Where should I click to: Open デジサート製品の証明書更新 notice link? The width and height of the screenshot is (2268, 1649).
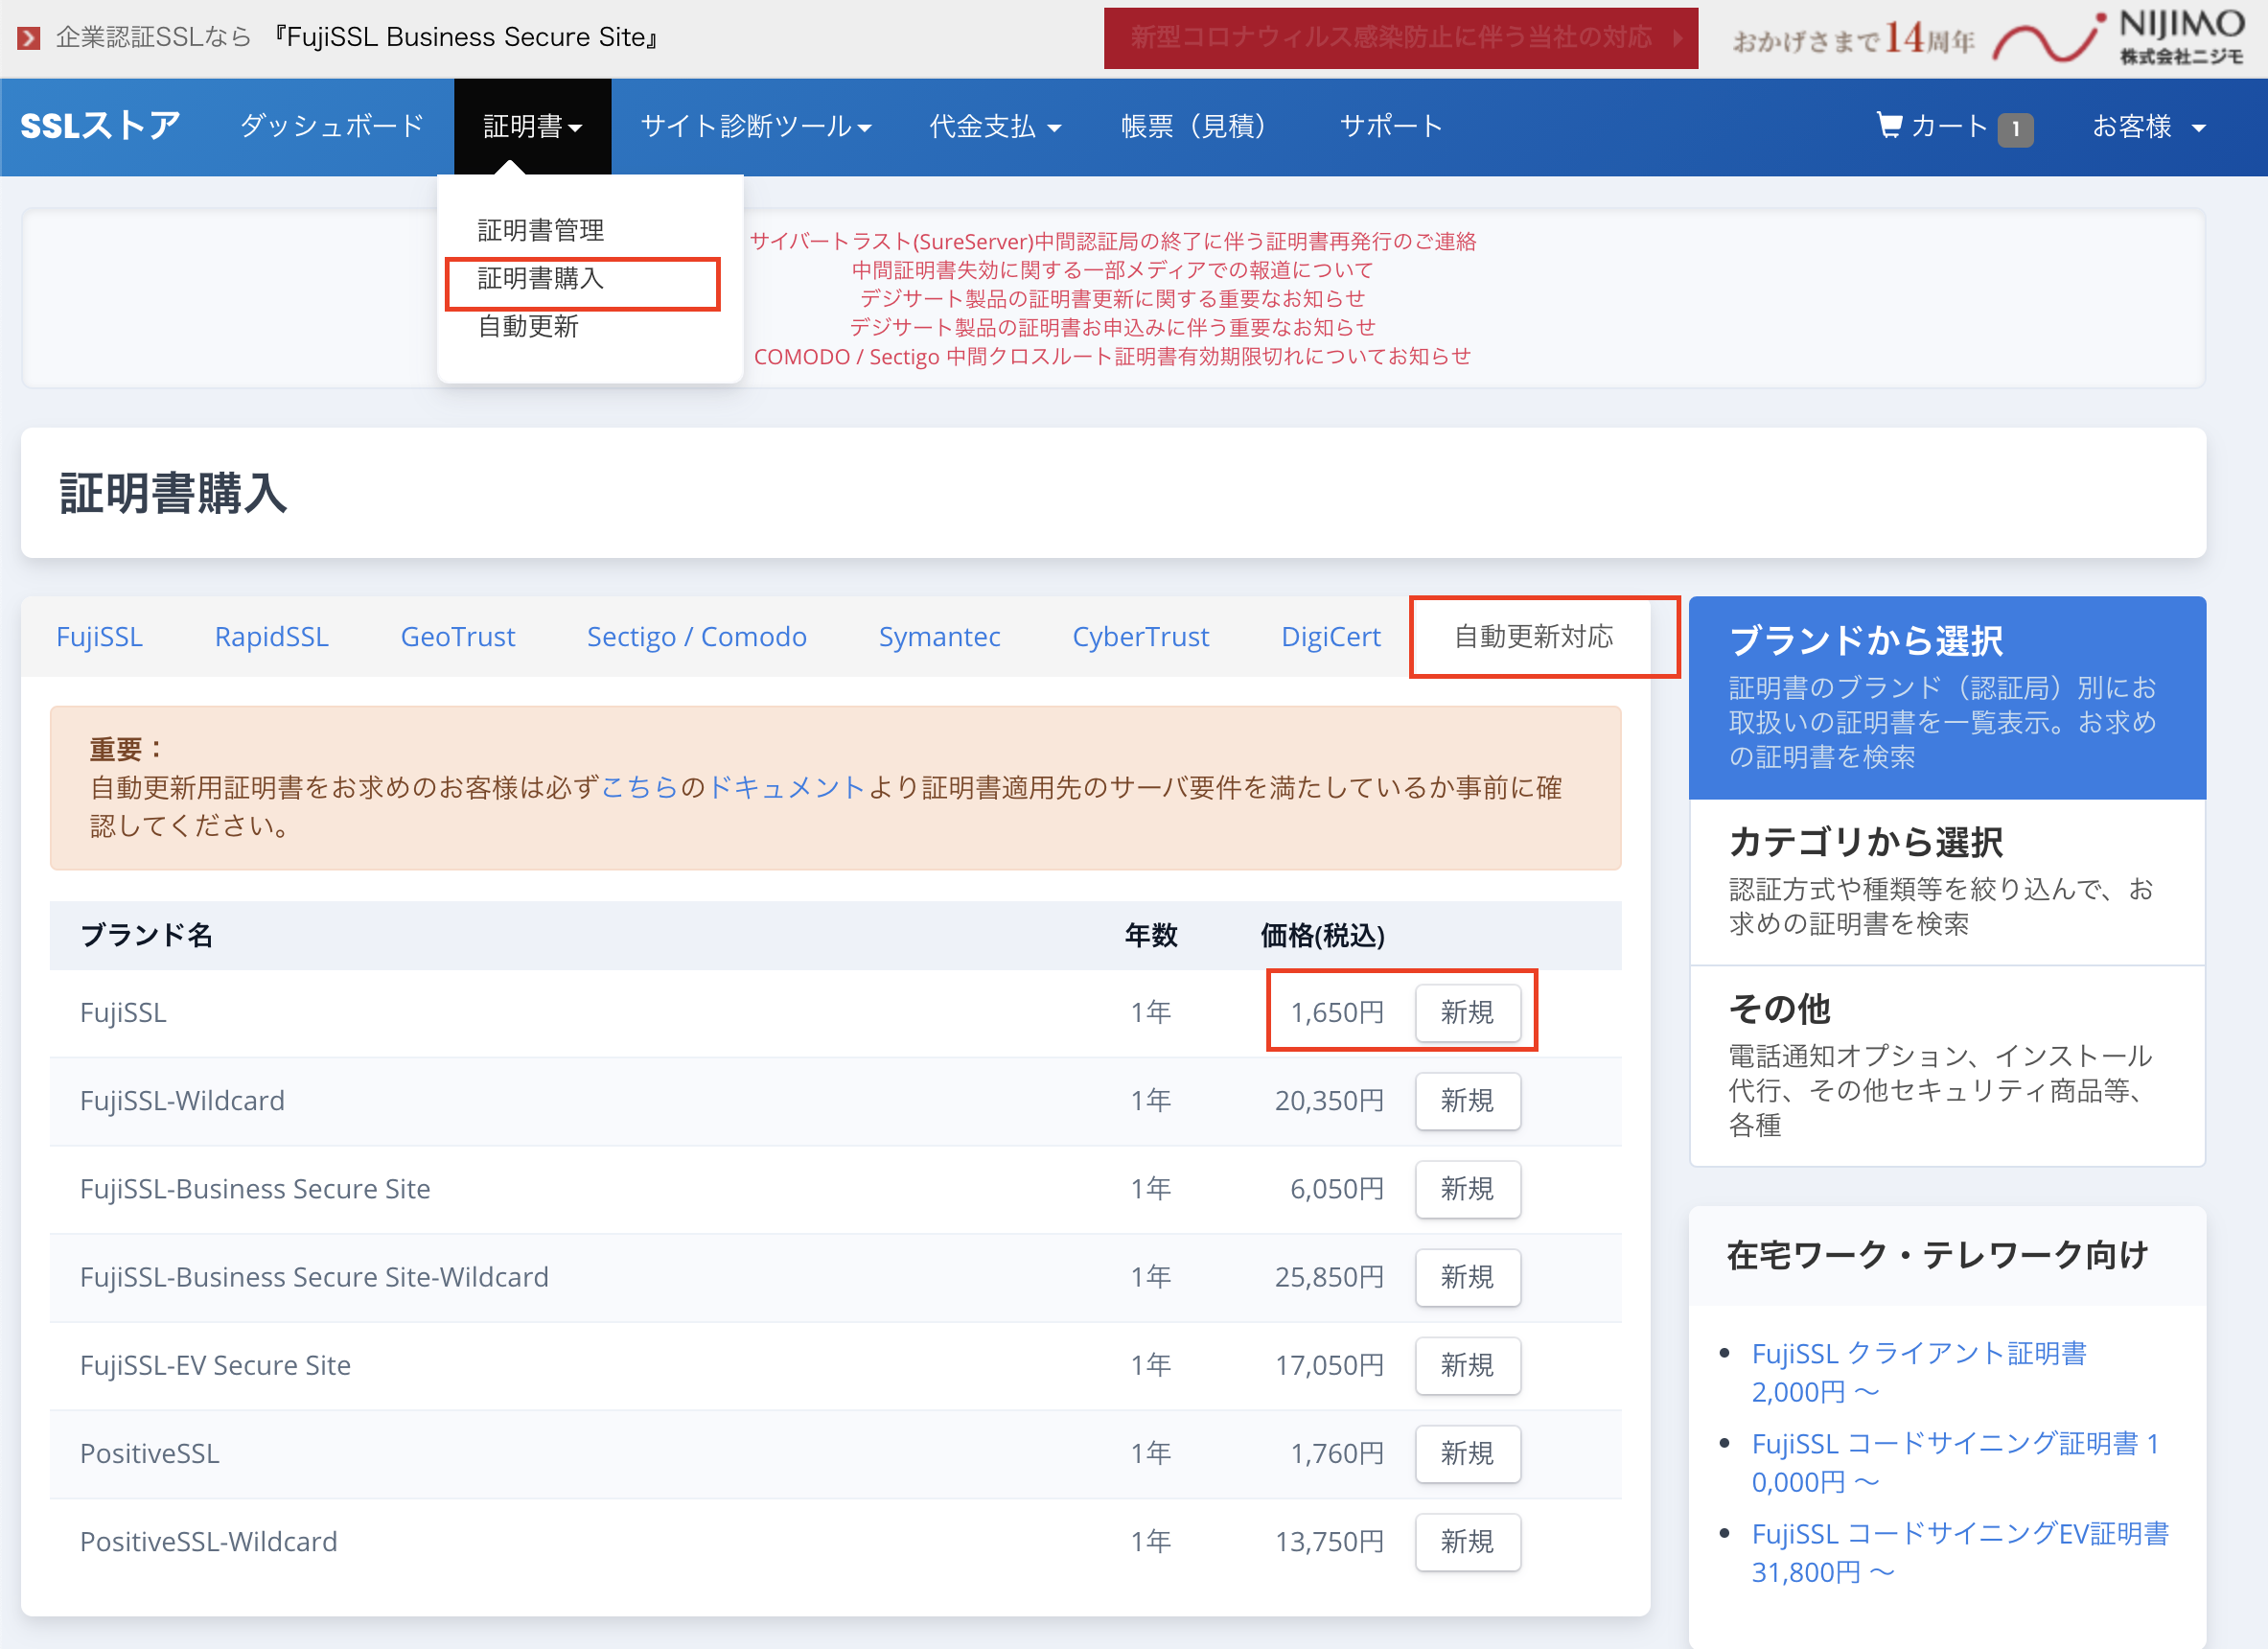point(1113,299)
